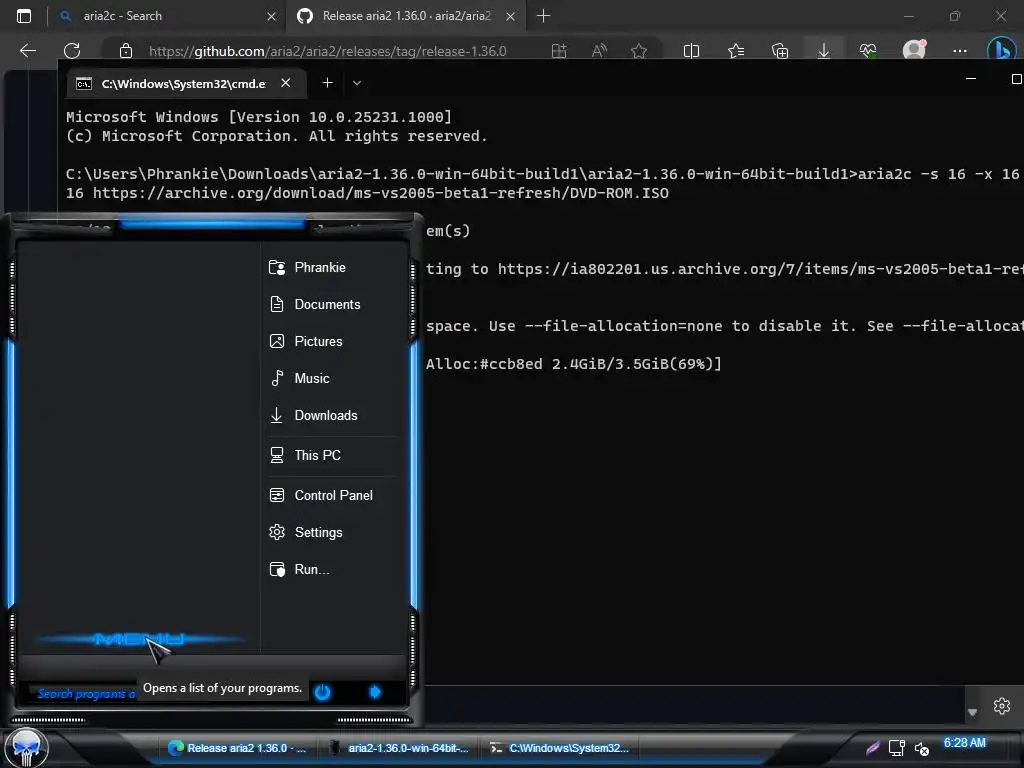The width and height of the screenshot is (1024, 768).
Task: Click the browser profile avatar
Action: pos(914,50)
